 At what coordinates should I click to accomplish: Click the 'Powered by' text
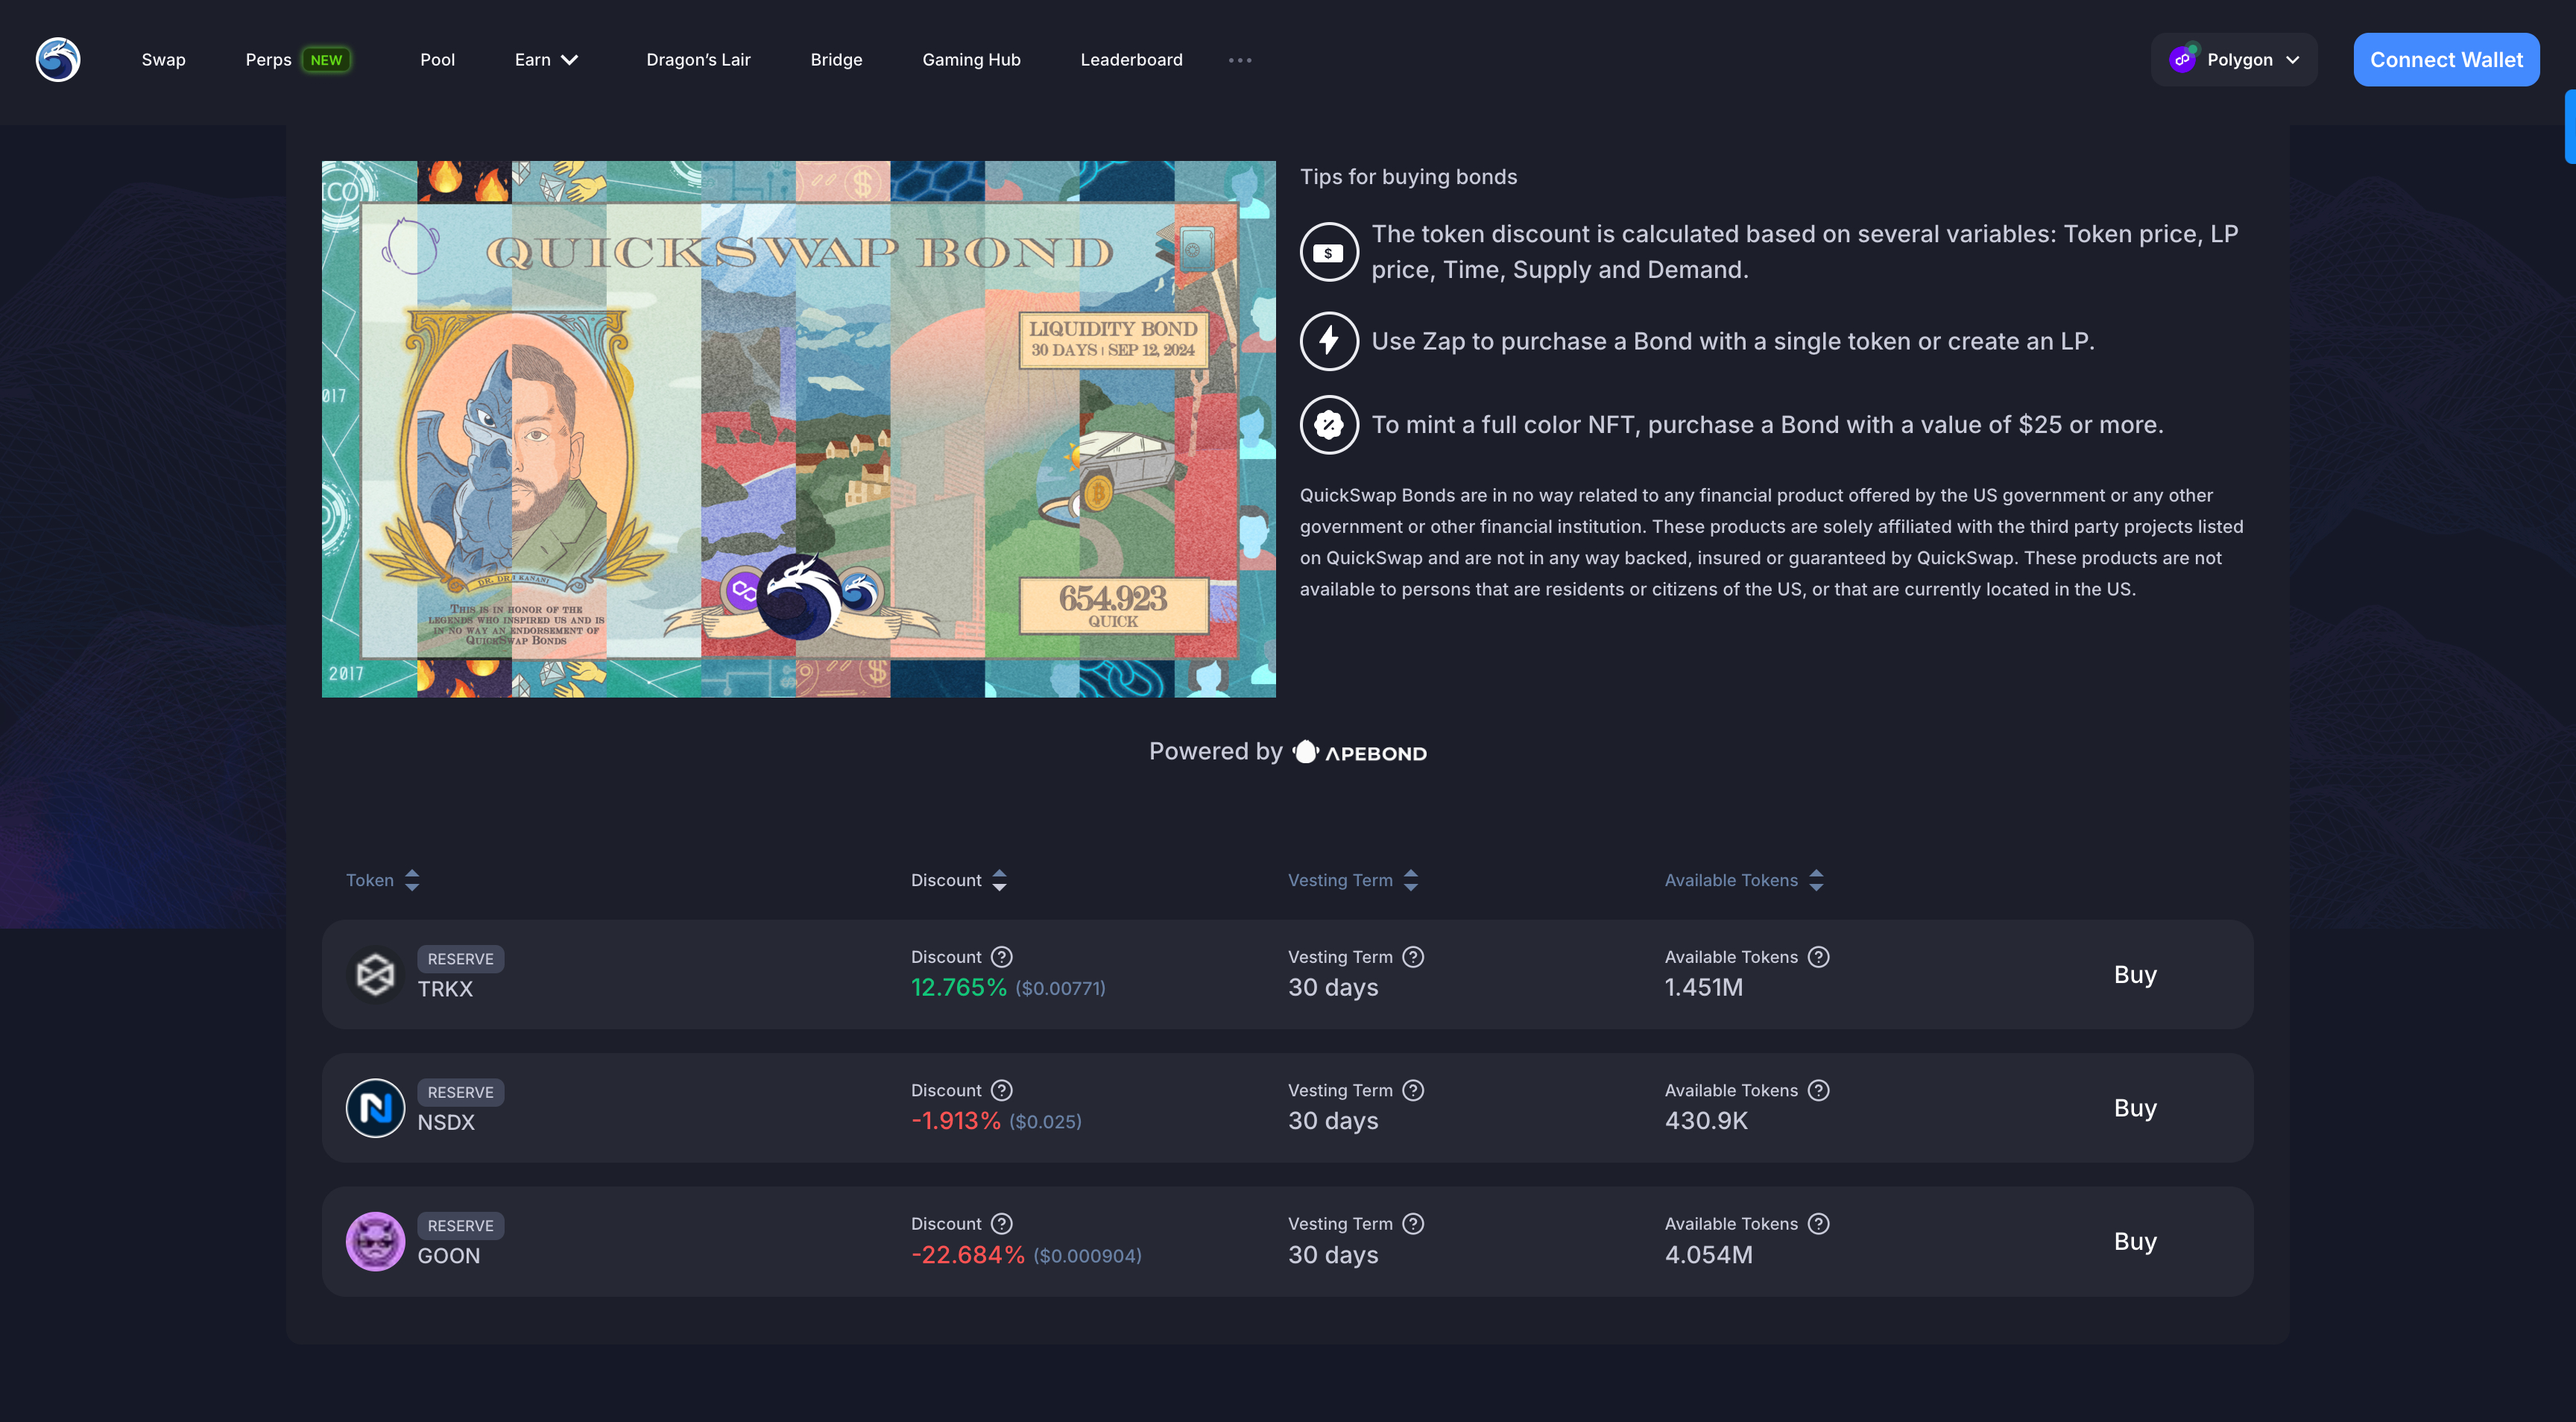(x=1215, y=752)
